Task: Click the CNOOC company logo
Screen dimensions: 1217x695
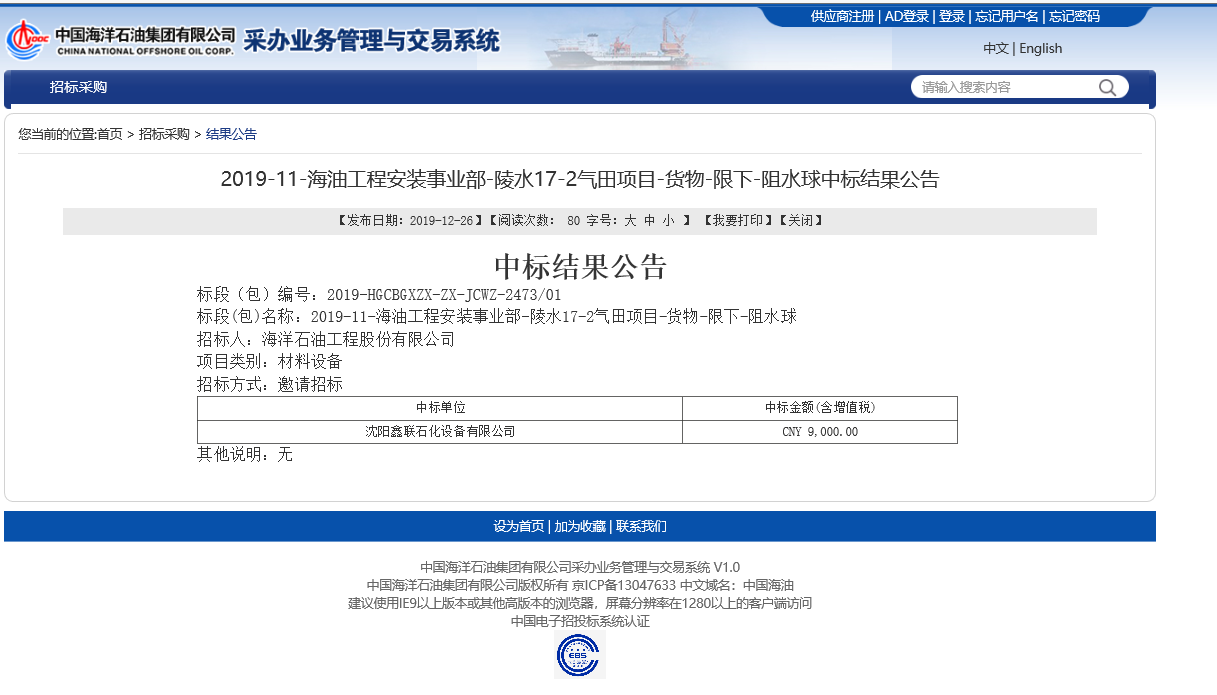Action: tap(121, 40)
